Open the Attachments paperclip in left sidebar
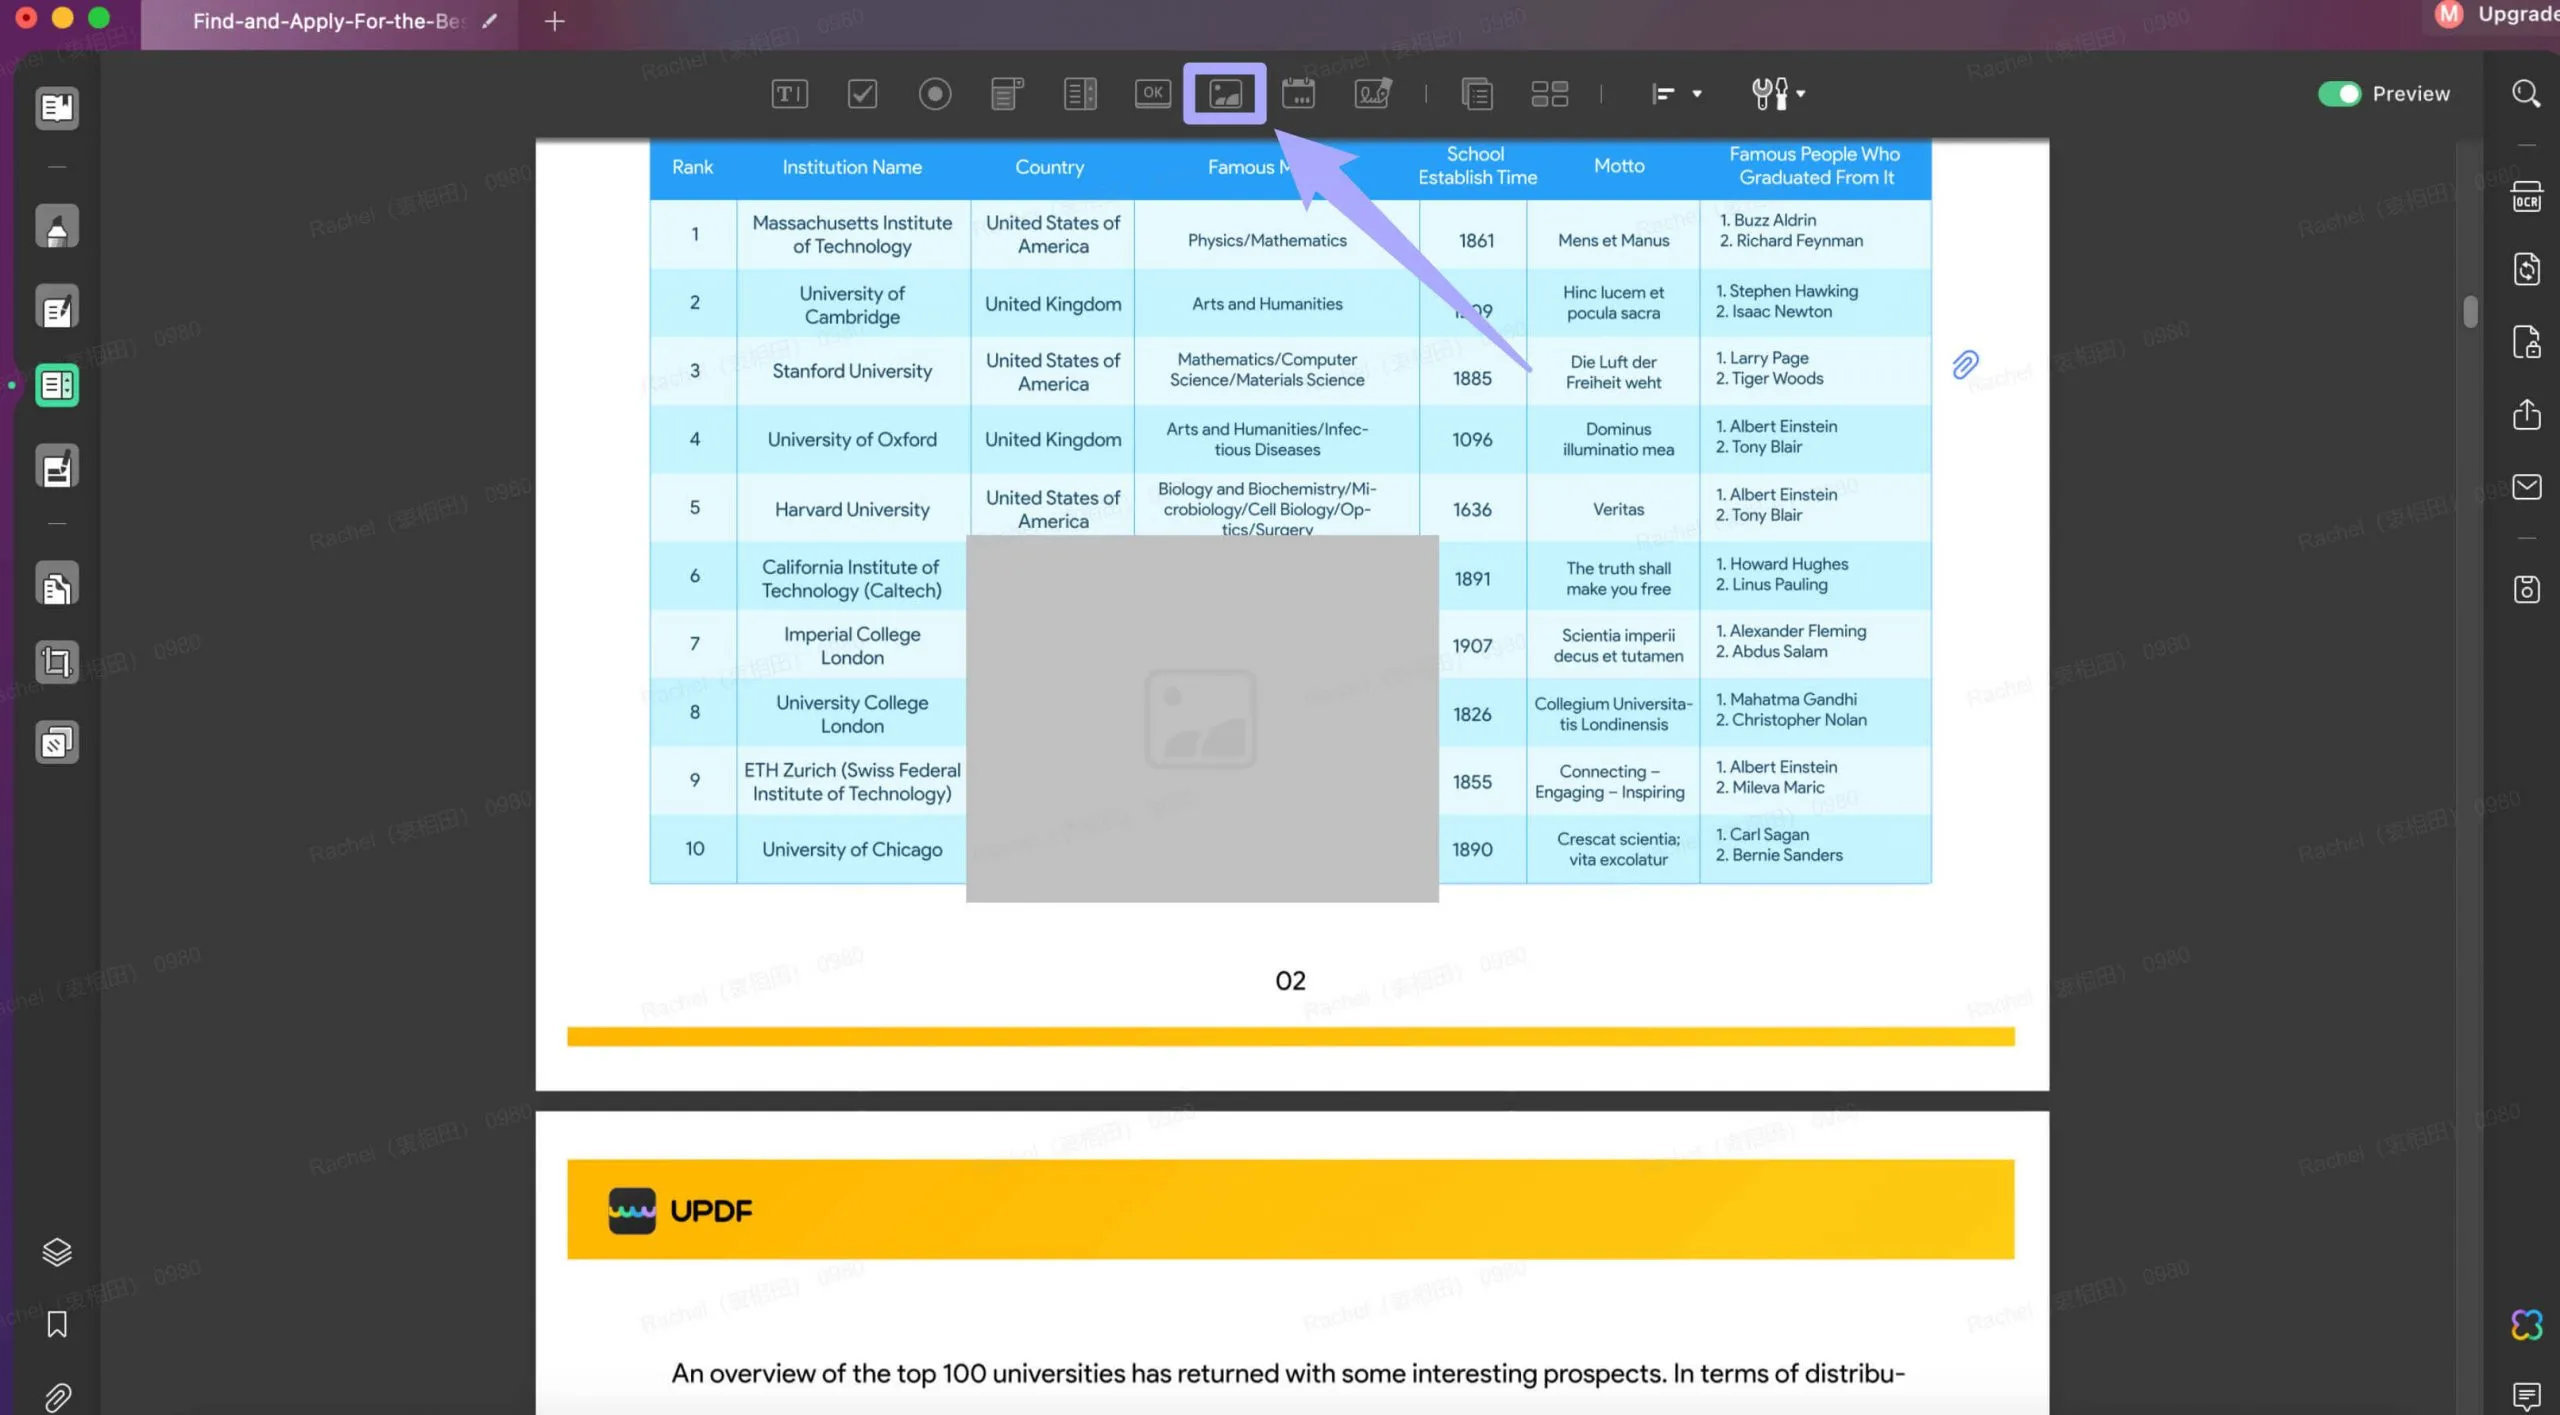2560x1415 pixels. (57, 1396)
